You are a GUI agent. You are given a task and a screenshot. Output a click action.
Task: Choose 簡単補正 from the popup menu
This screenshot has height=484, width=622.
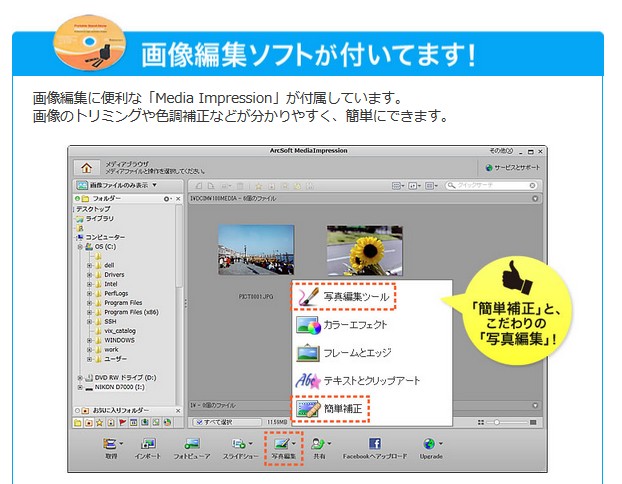click(331, 409)
